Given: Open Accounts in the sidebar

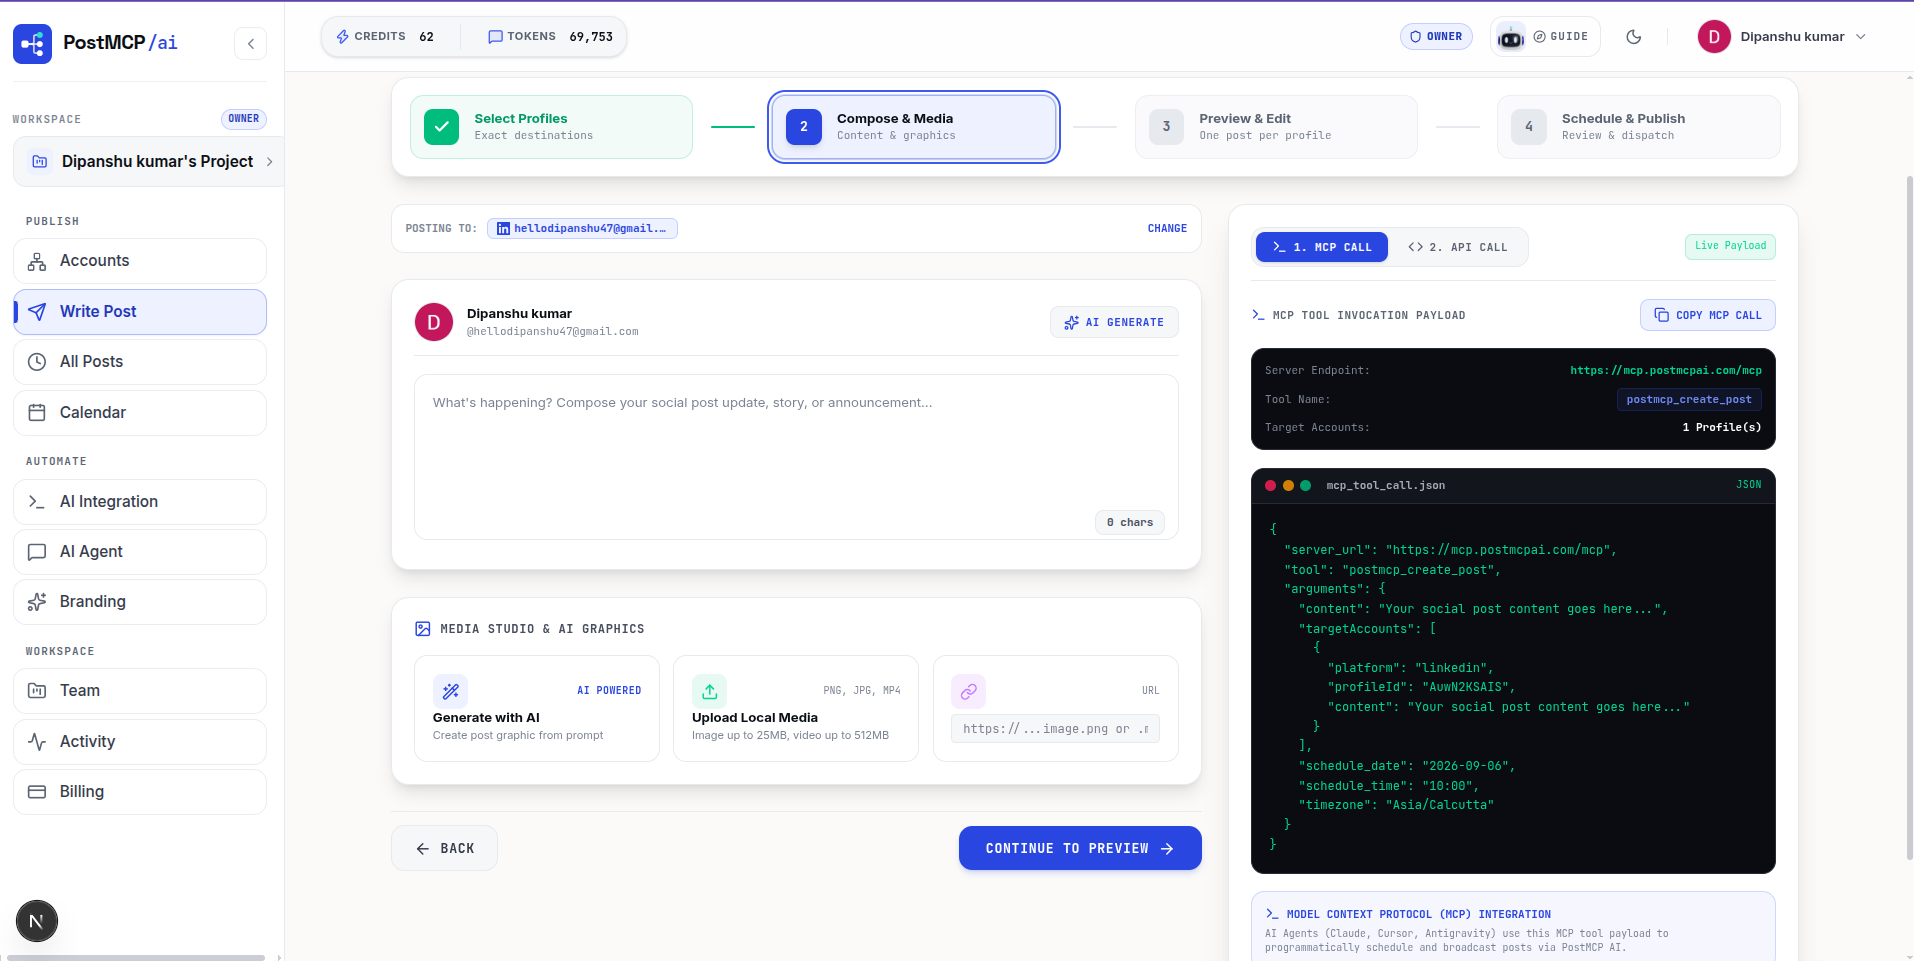Looking at the screenshot, I should pos(140,261).
